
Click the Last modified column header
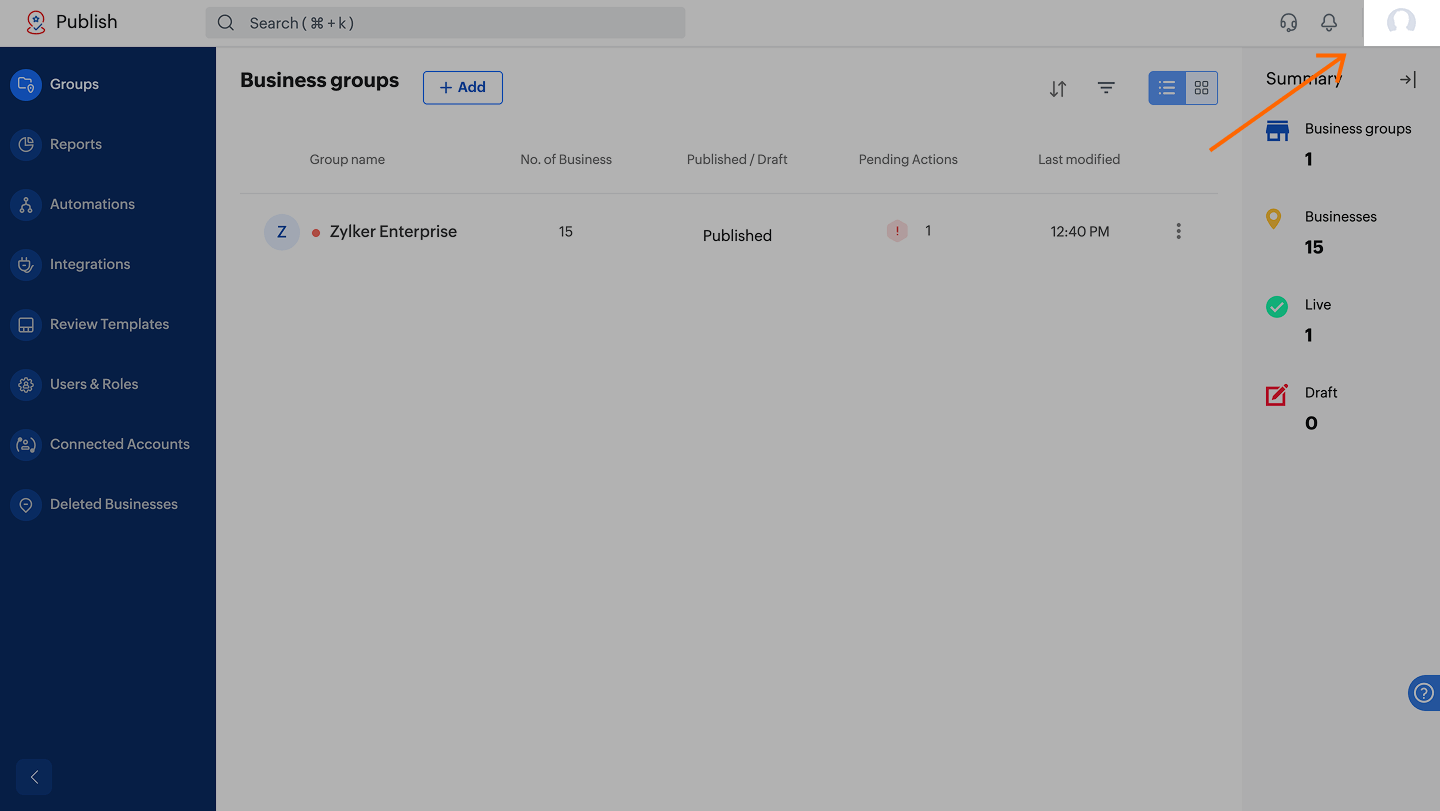[1079, 159]
